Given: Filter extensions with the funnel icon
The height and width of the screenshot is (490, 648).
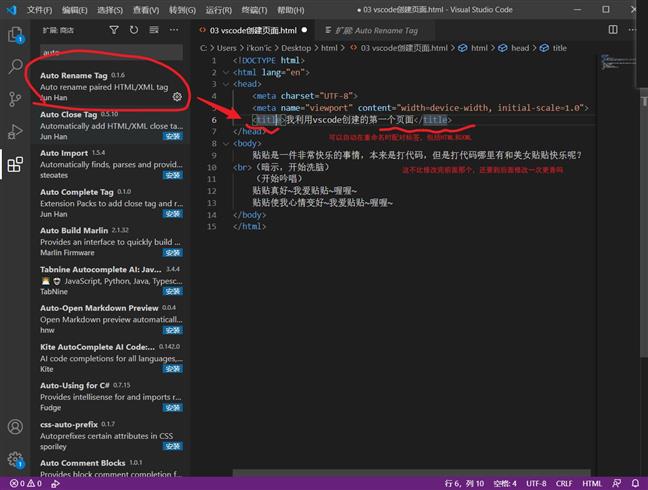Looking at the screenshot, I should [x=114, y=30].
